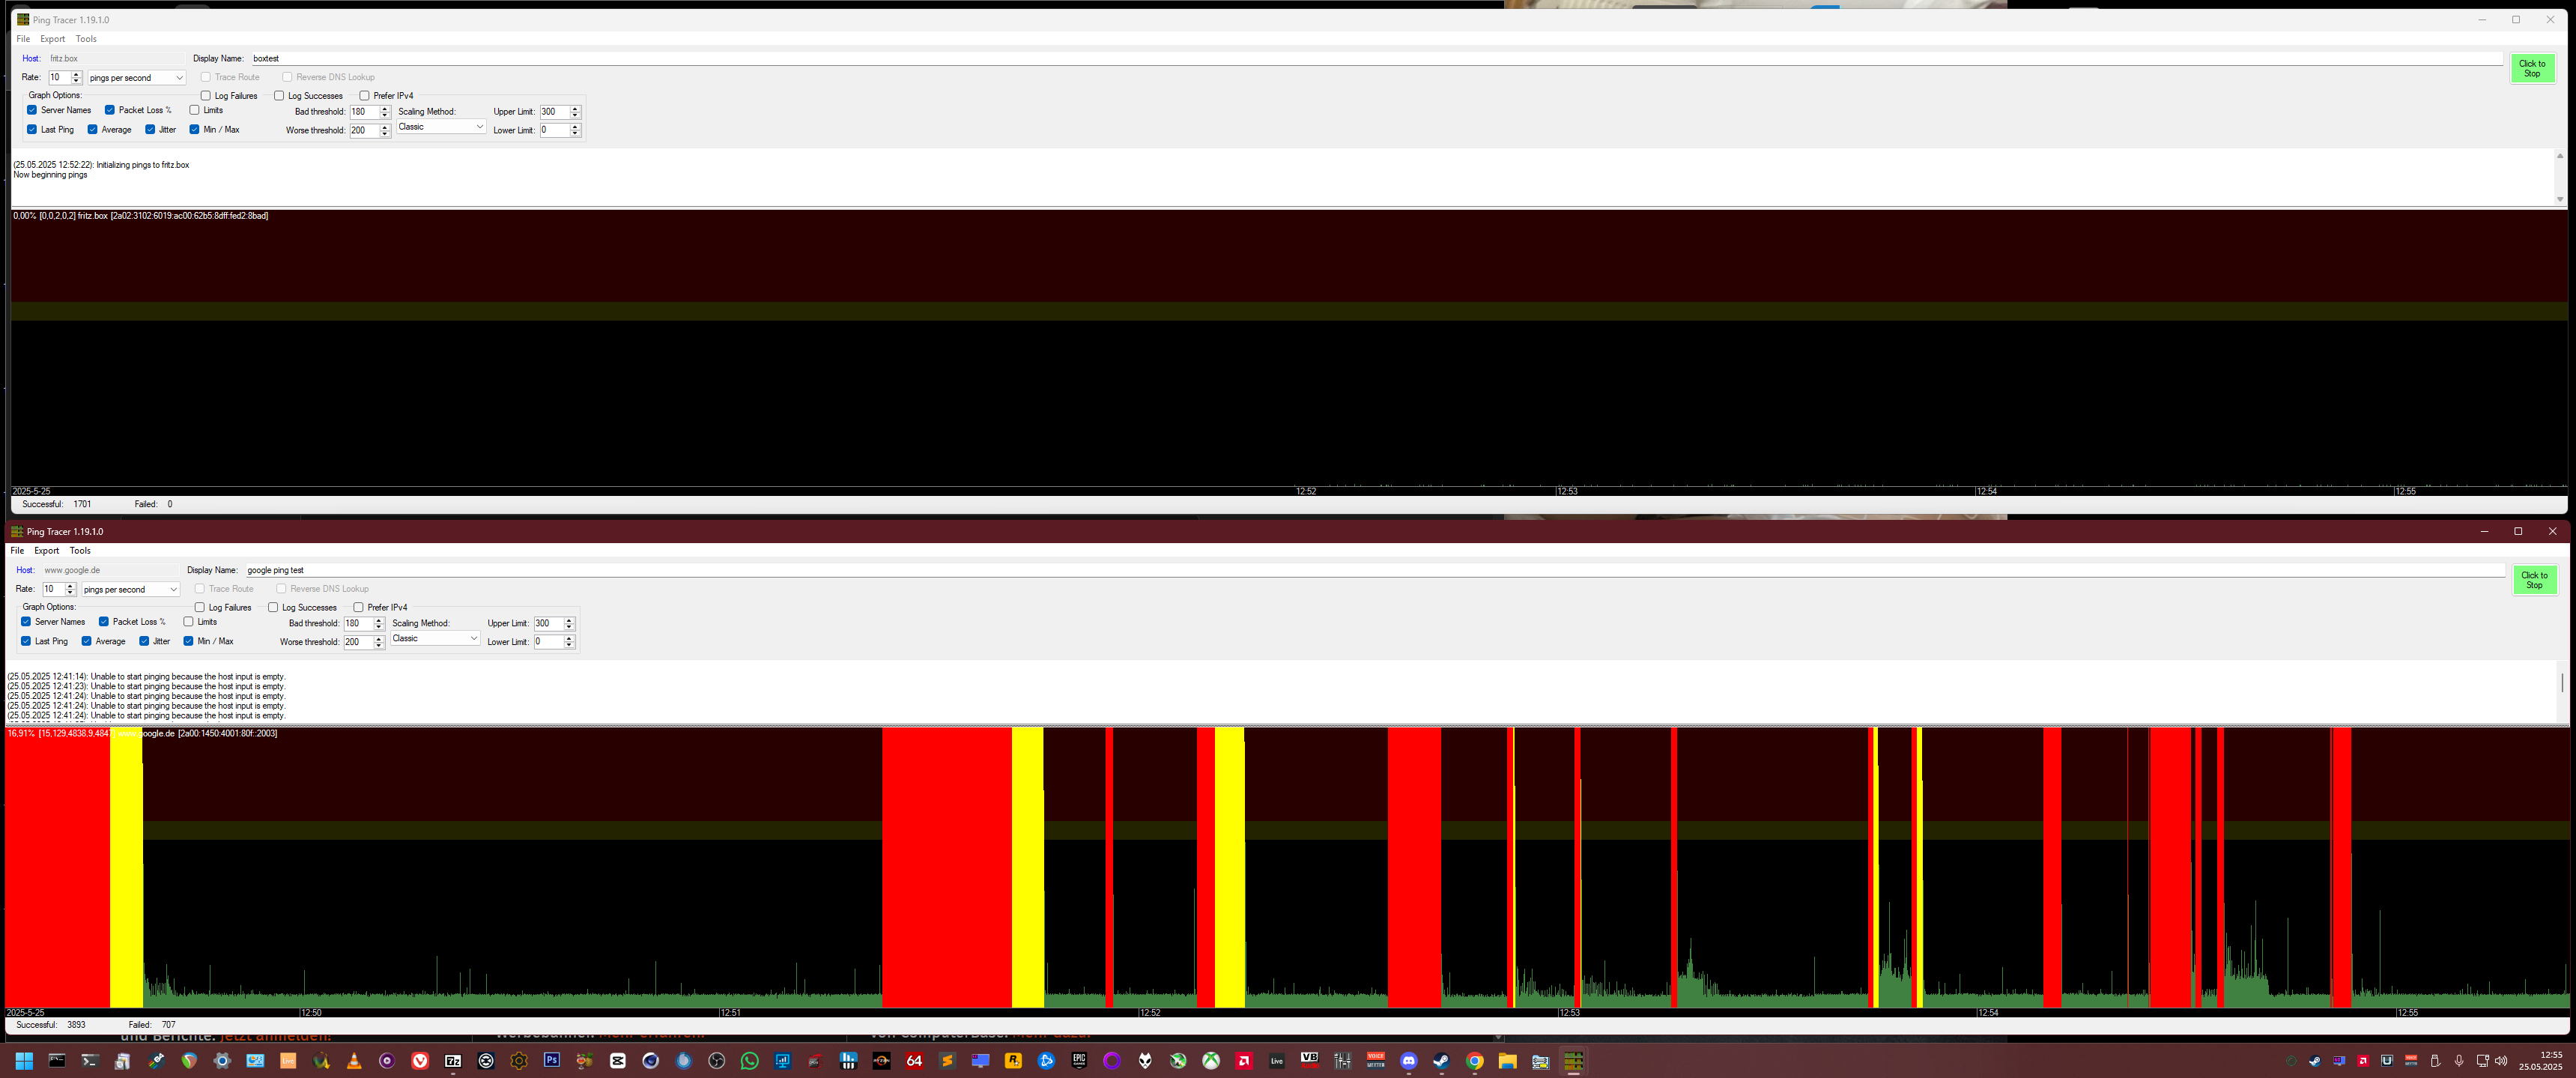Open Google Chrome taskbar icon
This screenshot has height=1078, width=2576.
coord(1474,1061)
